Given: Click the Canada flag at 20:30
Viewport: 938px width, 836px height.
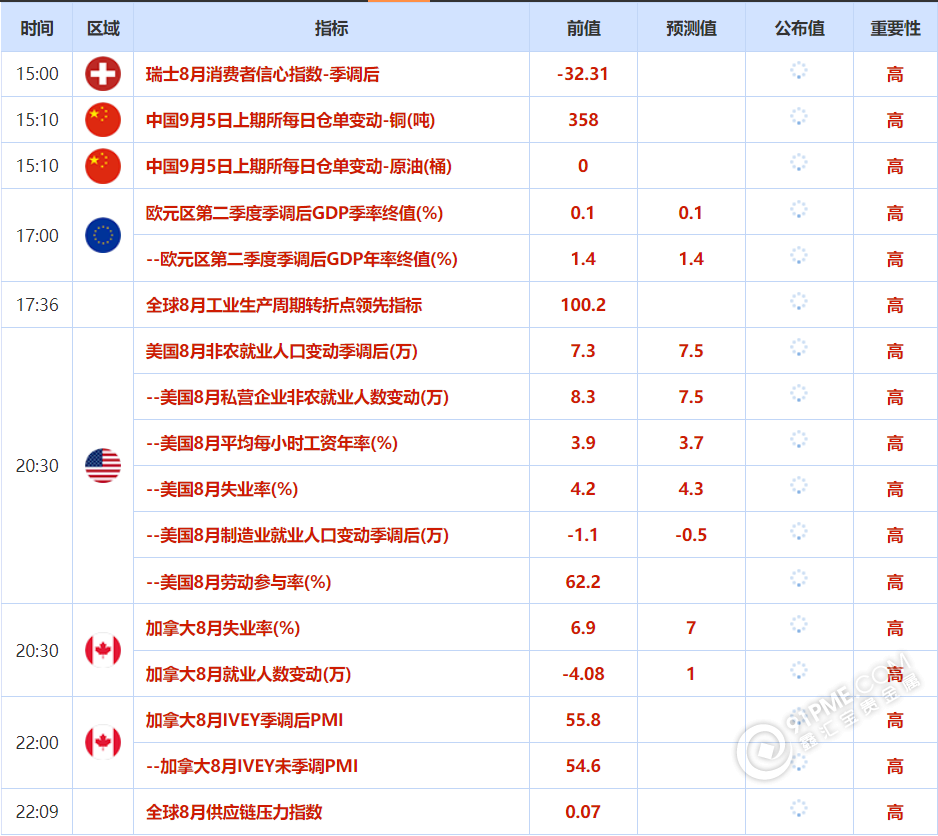Looking at the screenshot, I should pyautogui.click(x=103, y=650).
